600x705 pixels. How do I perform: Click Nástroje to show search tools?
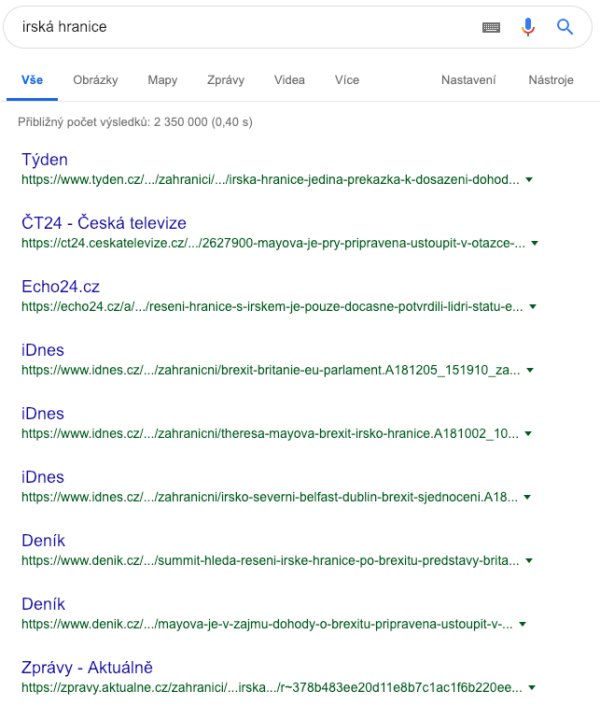[x=551, y=80]
